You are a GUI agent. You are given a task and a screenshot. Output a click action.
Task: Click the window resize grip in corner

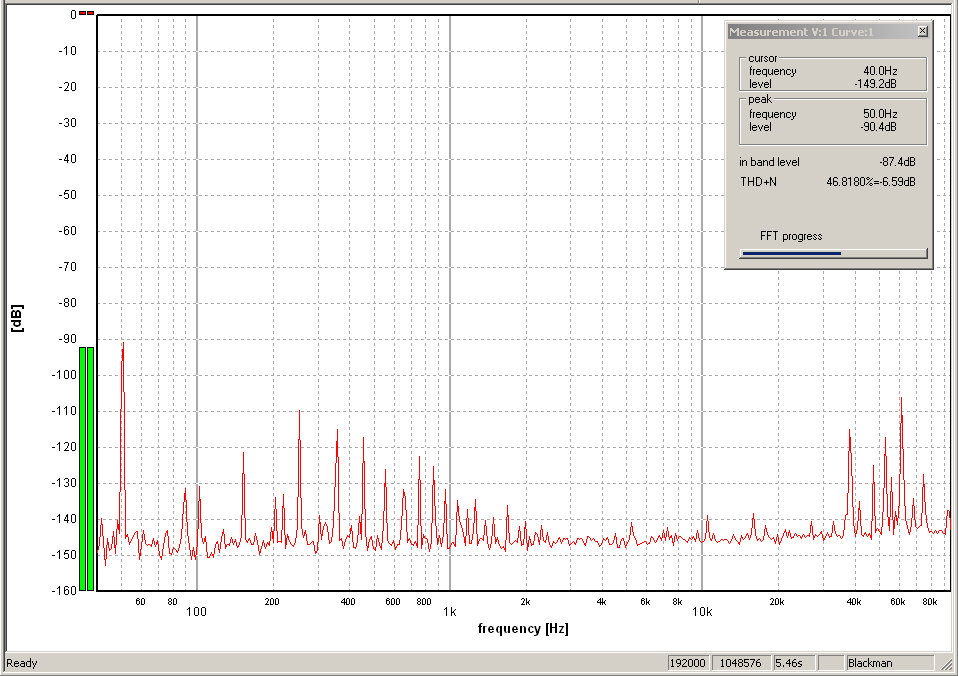click(948, 664)
